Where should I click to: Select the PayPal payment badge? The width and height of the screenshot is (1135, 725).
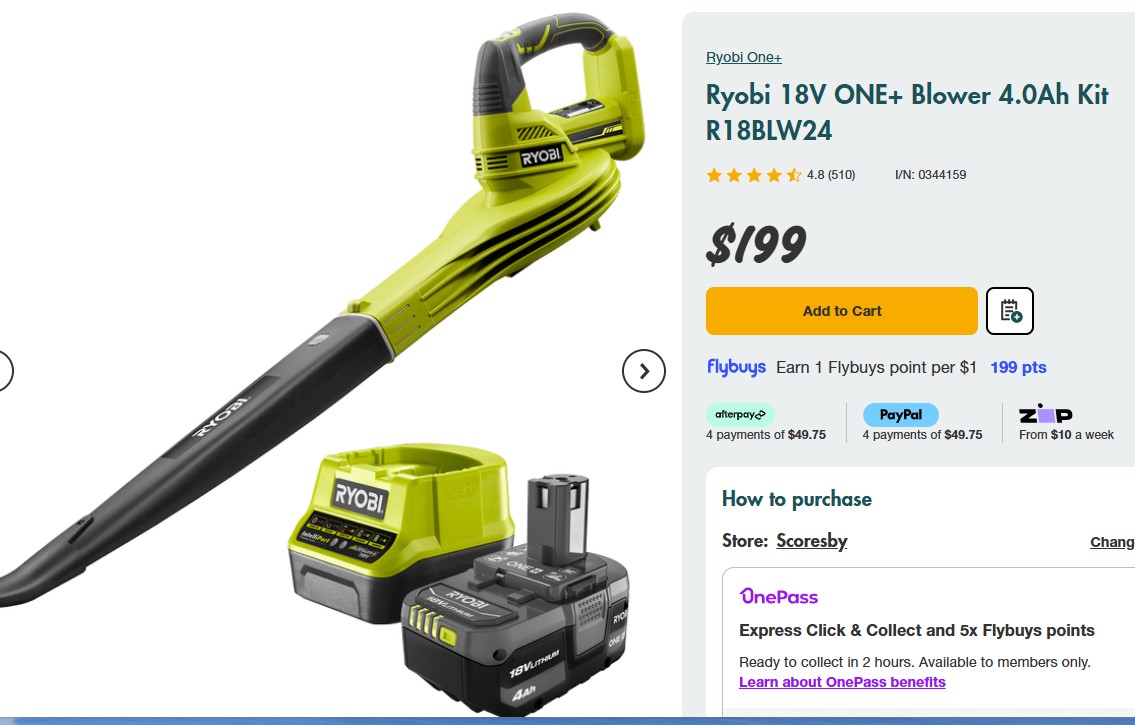900,415
